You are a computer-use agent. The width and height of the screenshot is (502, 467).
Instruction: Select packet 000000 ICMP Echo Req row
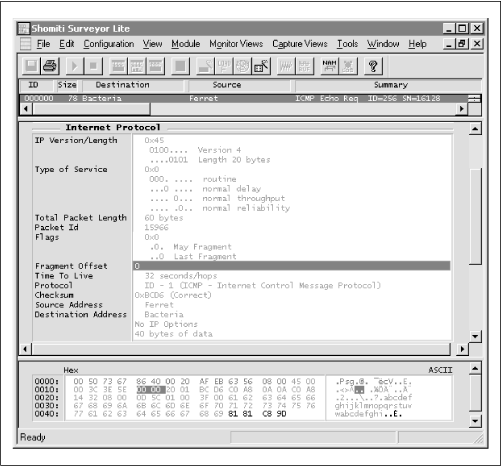pyautogui.click(x=243, y=99)
